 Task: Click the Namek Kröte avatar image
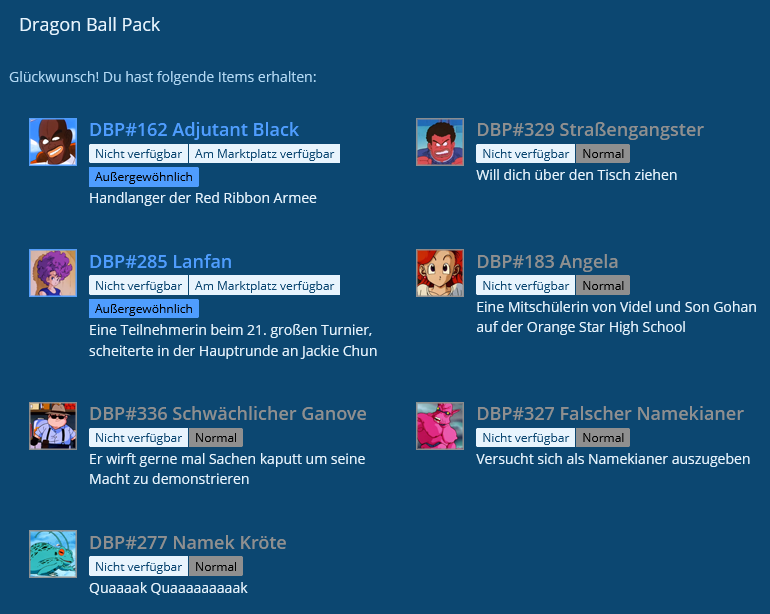click(x=53, y=555)
